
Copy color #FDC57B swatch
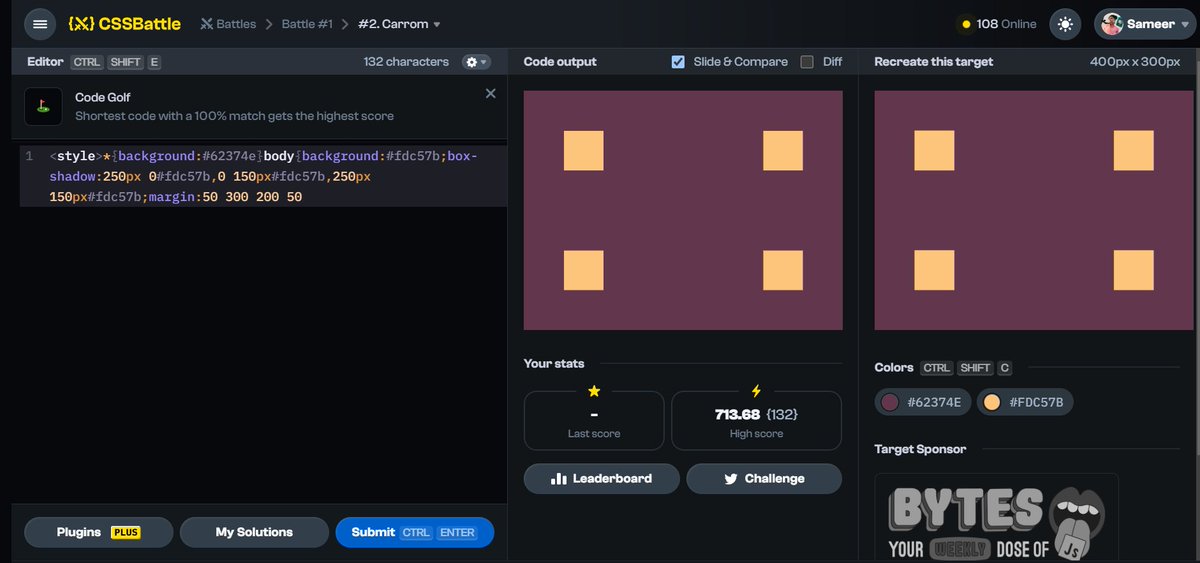click(1025, 403)
